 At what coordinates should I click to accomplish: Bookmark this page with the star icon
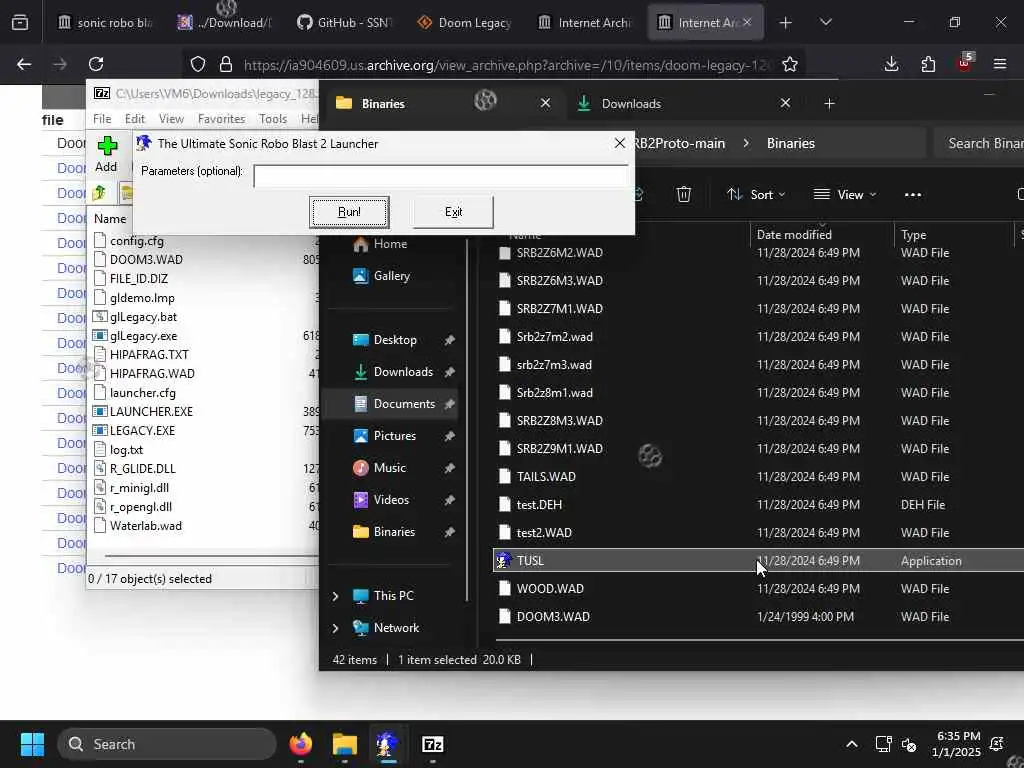click(x=790, y=64)
